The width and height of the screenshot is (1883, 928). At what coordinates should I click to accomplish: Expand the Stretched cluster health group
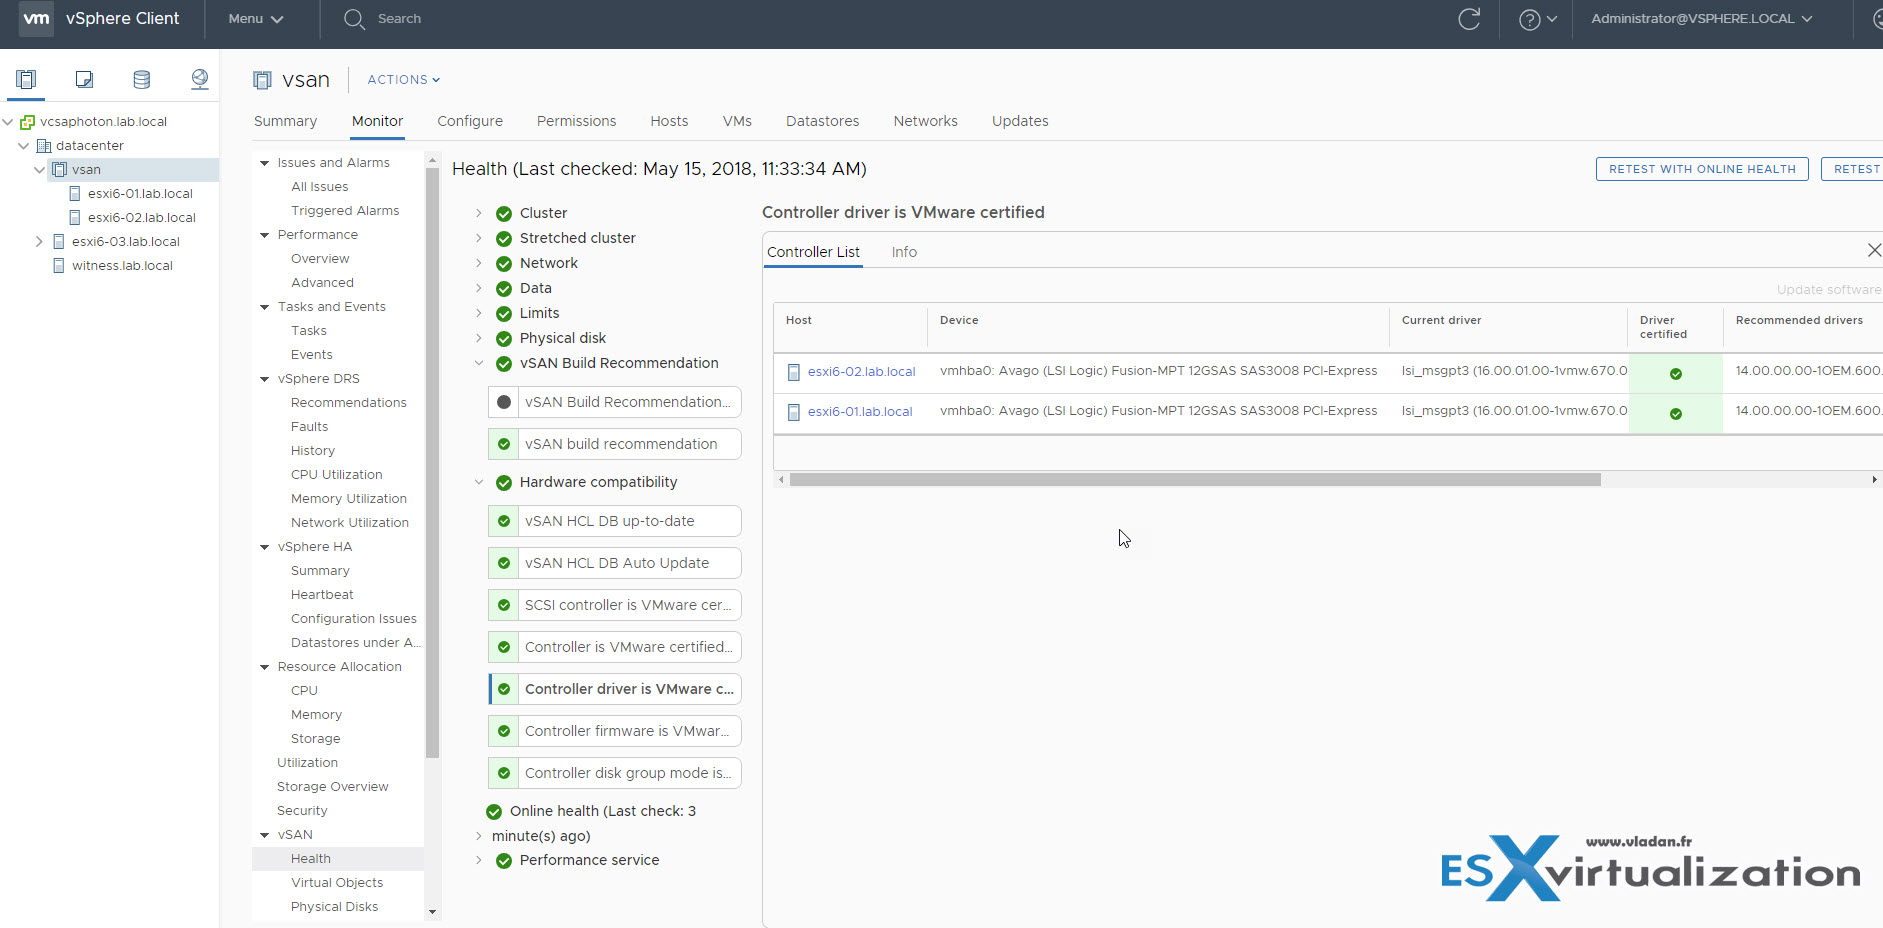[479, 238]
